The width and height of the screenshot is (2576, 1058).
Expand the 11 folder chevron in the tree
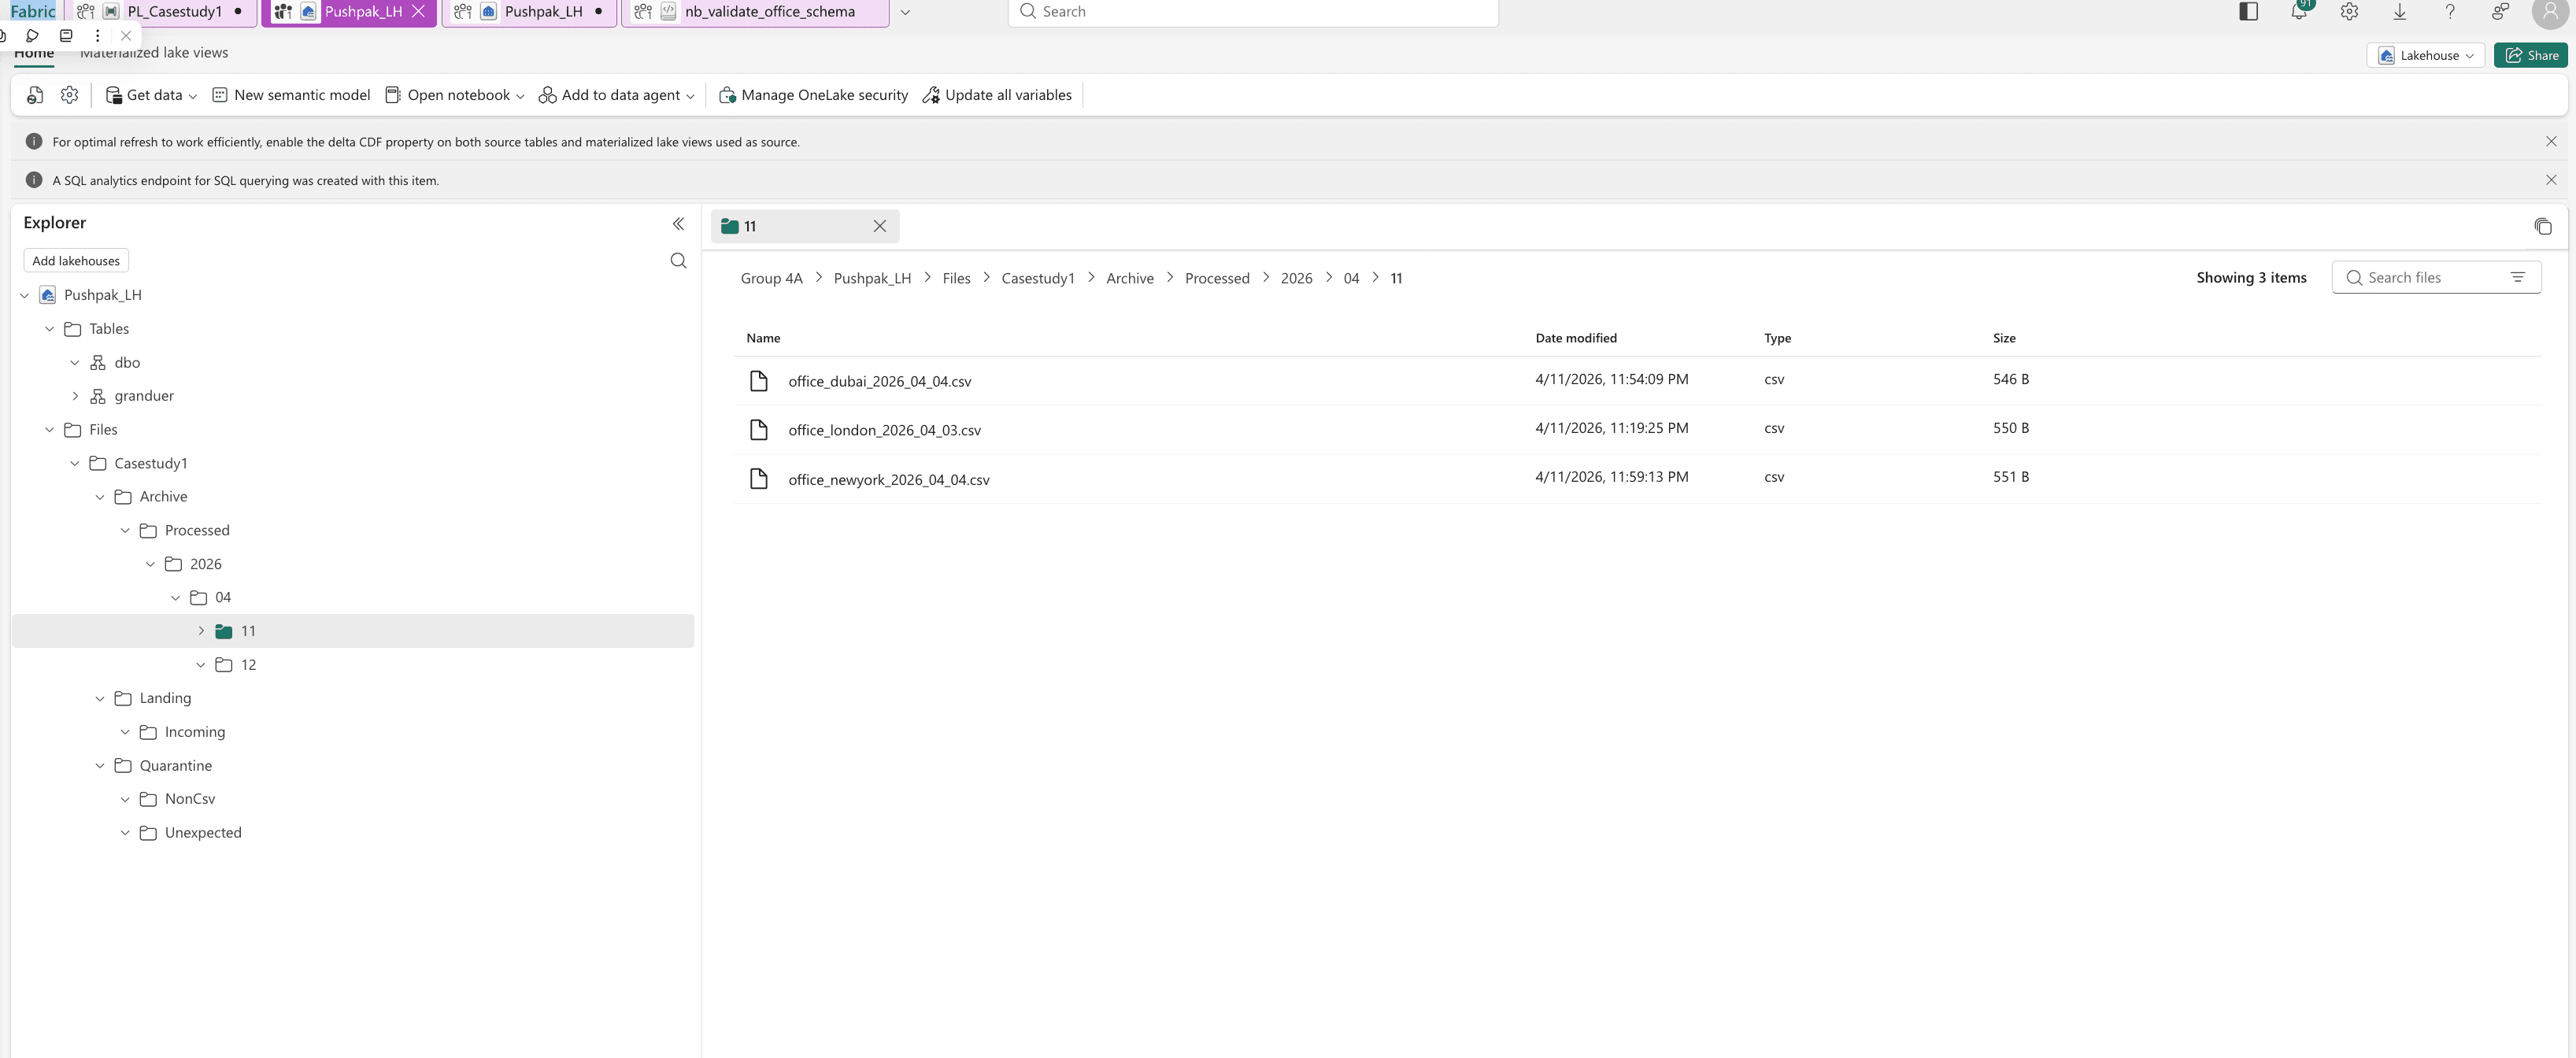201,631
